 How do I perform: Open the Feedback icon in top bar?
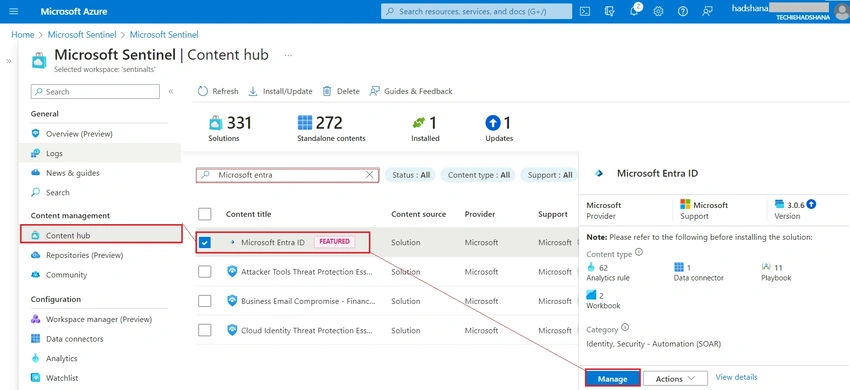[x=707, y=11]
